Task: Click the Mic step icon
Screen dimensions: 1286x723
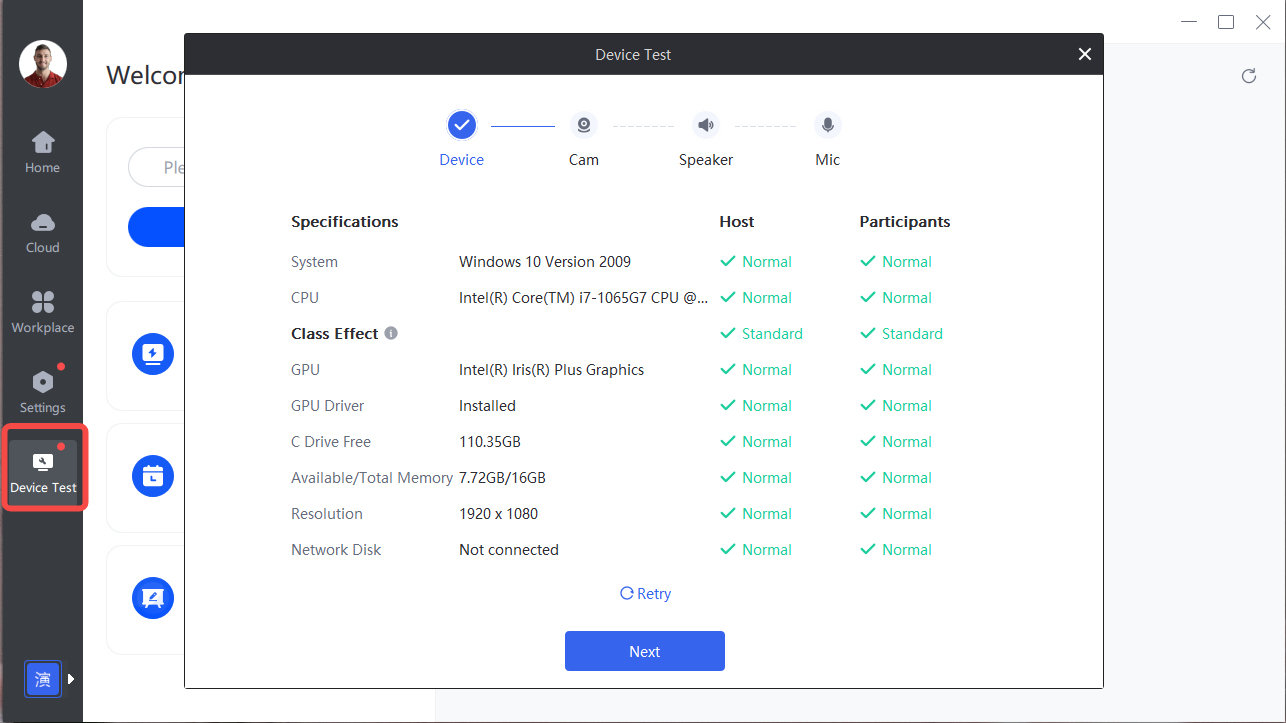Action: click(827, 126)
